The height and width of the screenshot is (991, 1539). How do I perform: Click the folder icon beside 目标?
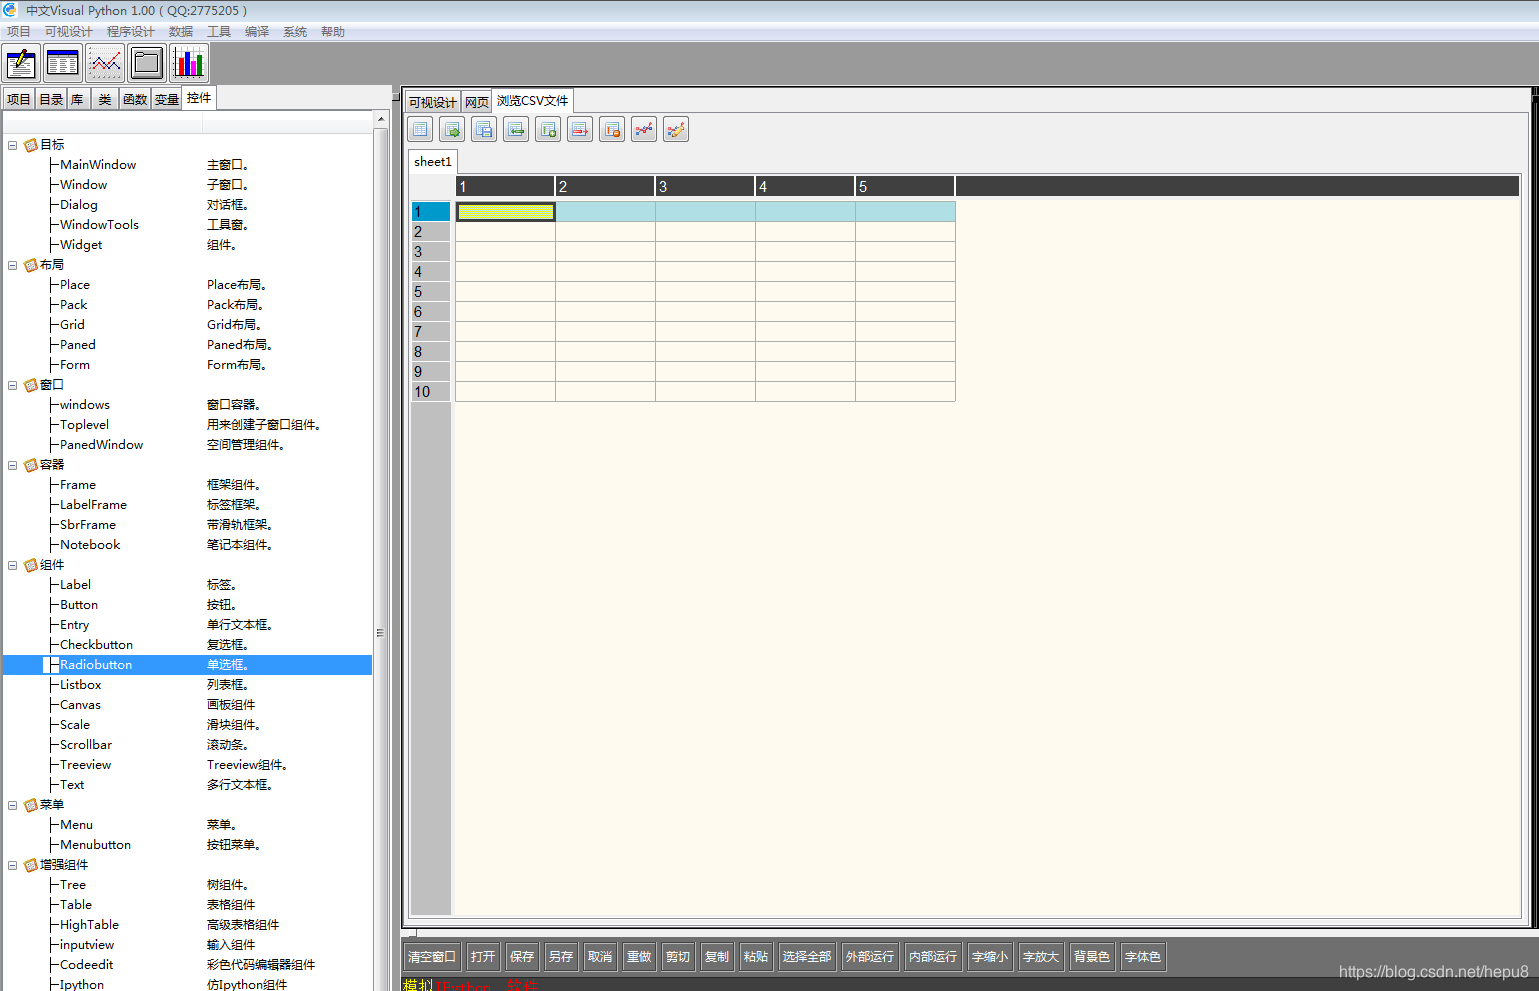coord(31,145)
